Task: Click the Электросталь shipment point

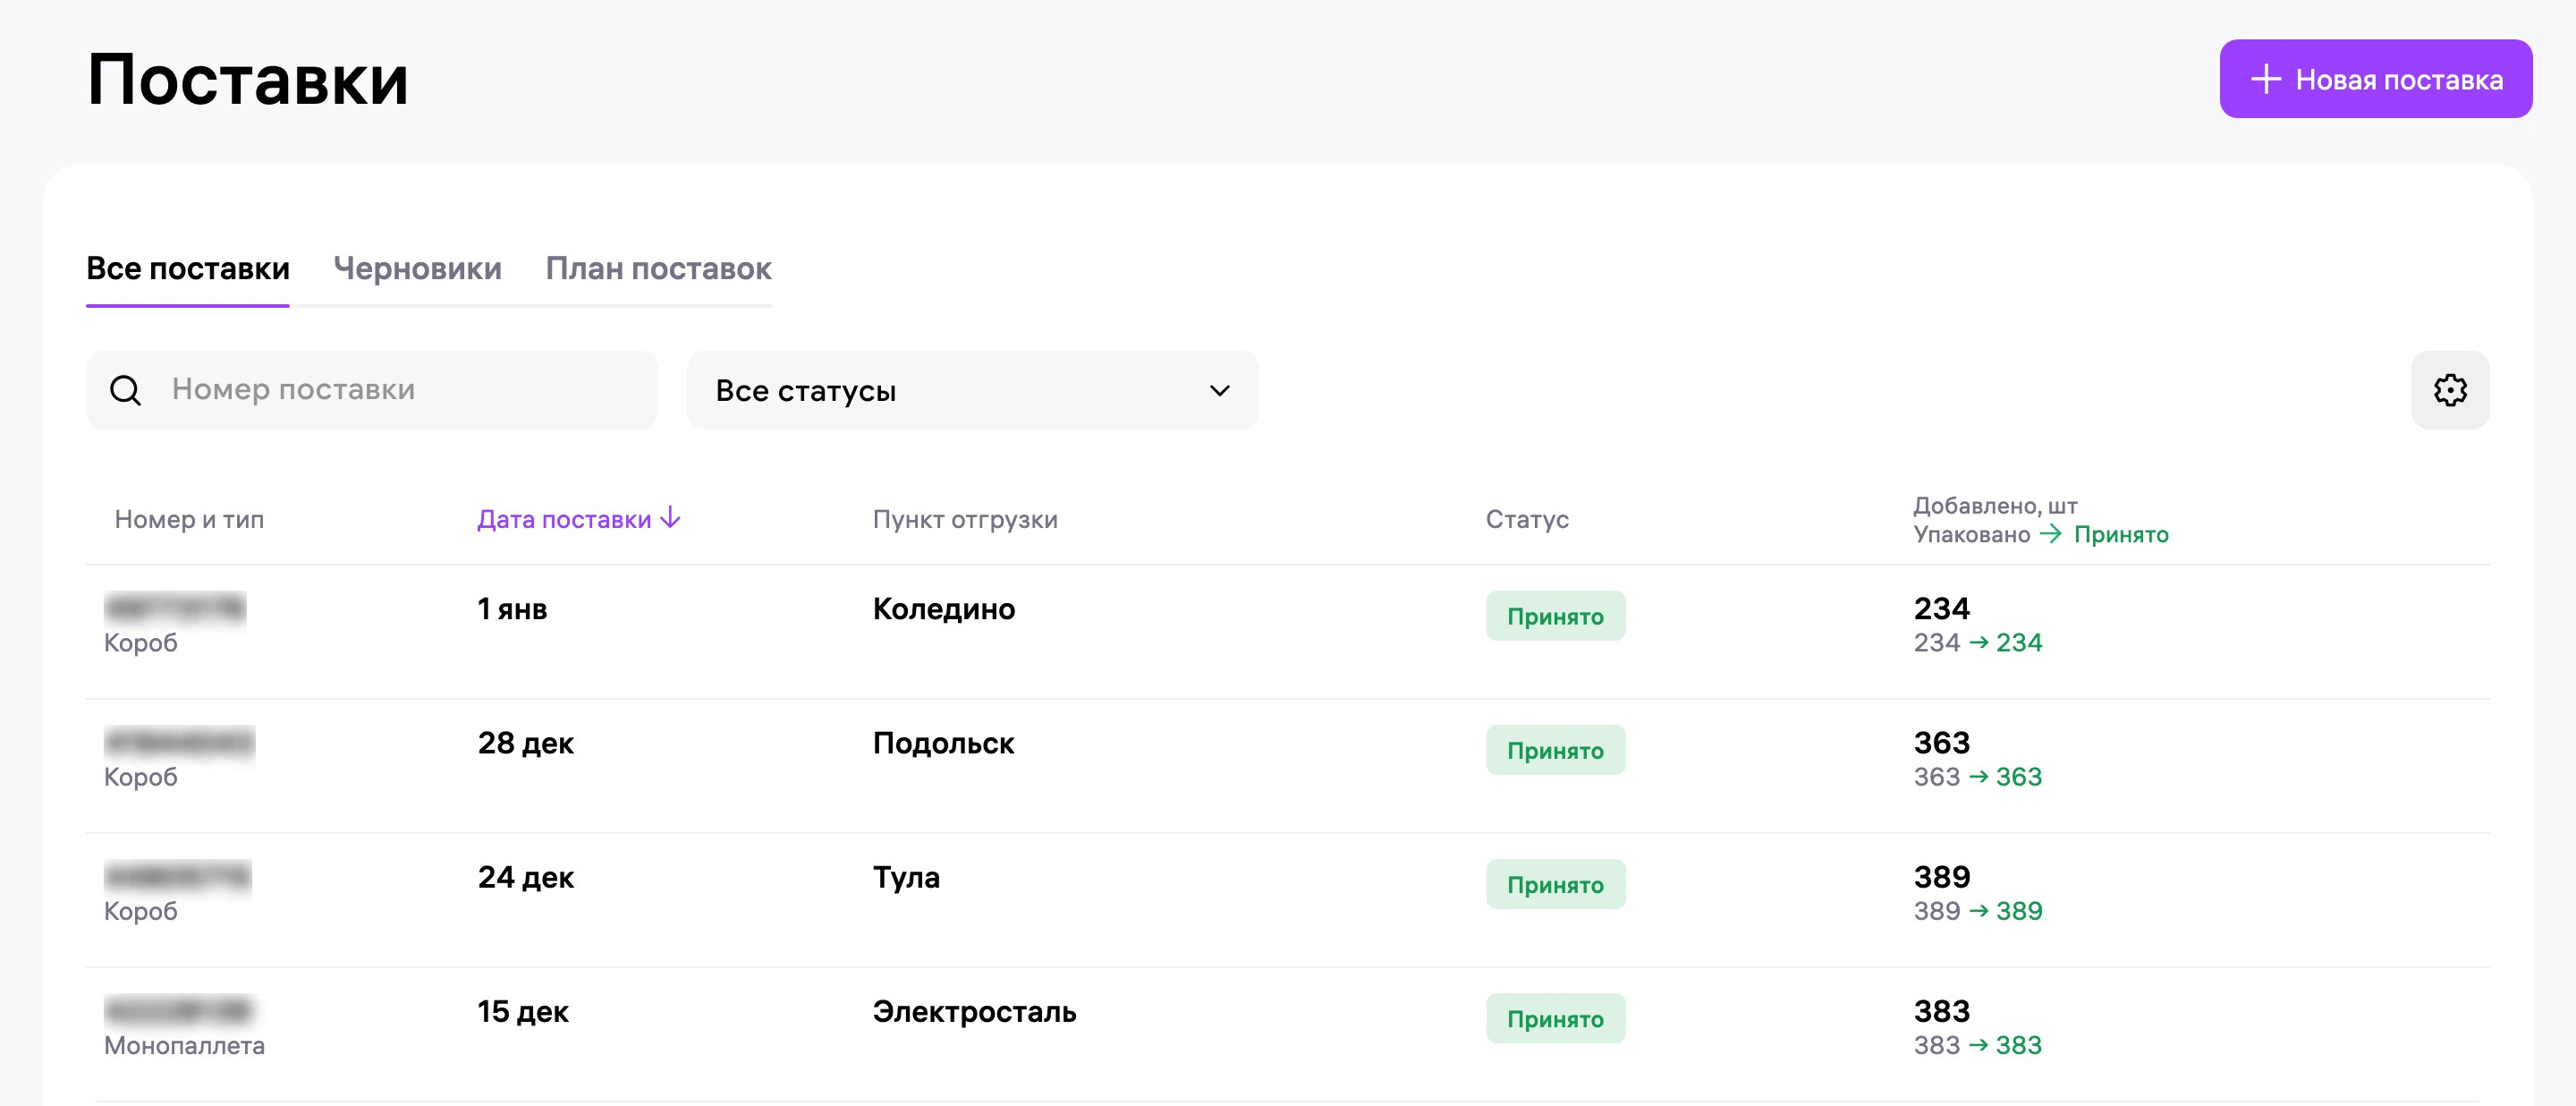Action: click(974, 1011)
